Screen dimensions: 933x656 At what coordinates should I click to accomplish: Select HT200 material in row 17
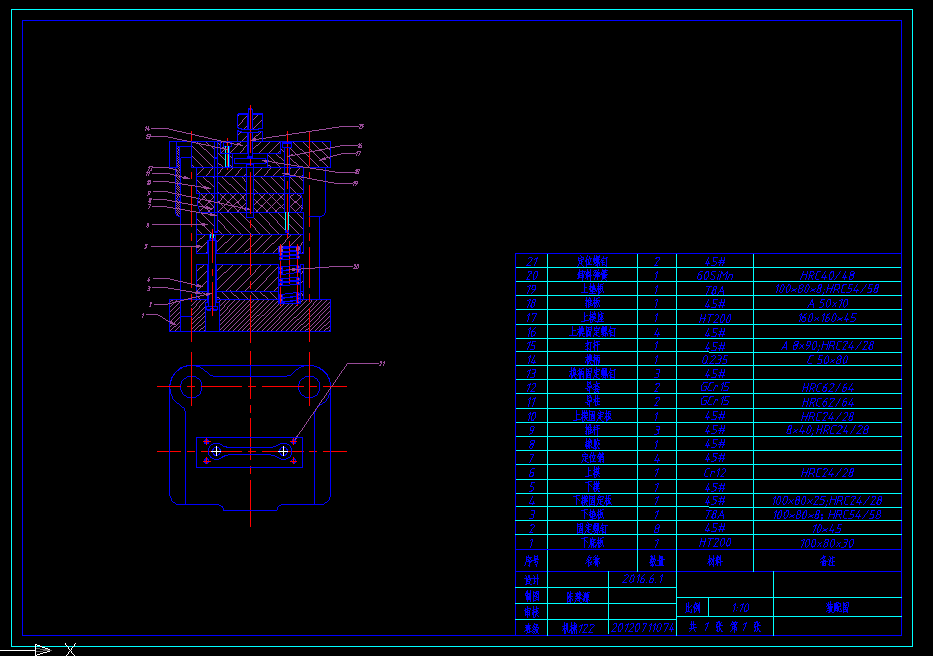(715, 318)
